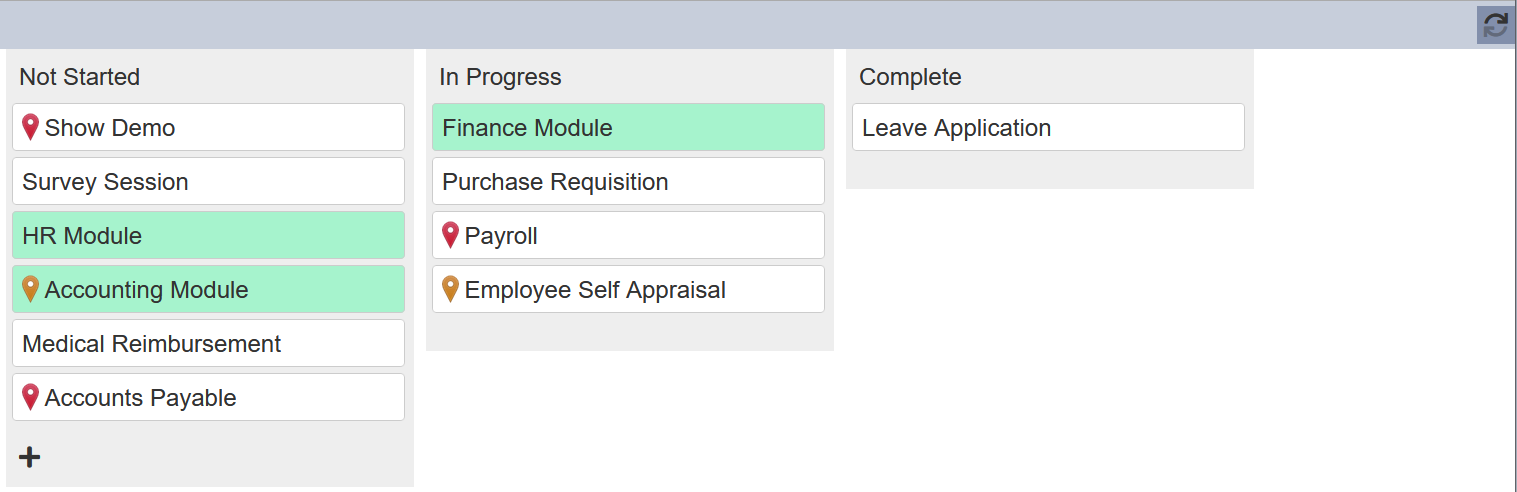This screenshot has width=1517, height=492.
Task: Open the Payroll card title
Action: tap(501, 236)
